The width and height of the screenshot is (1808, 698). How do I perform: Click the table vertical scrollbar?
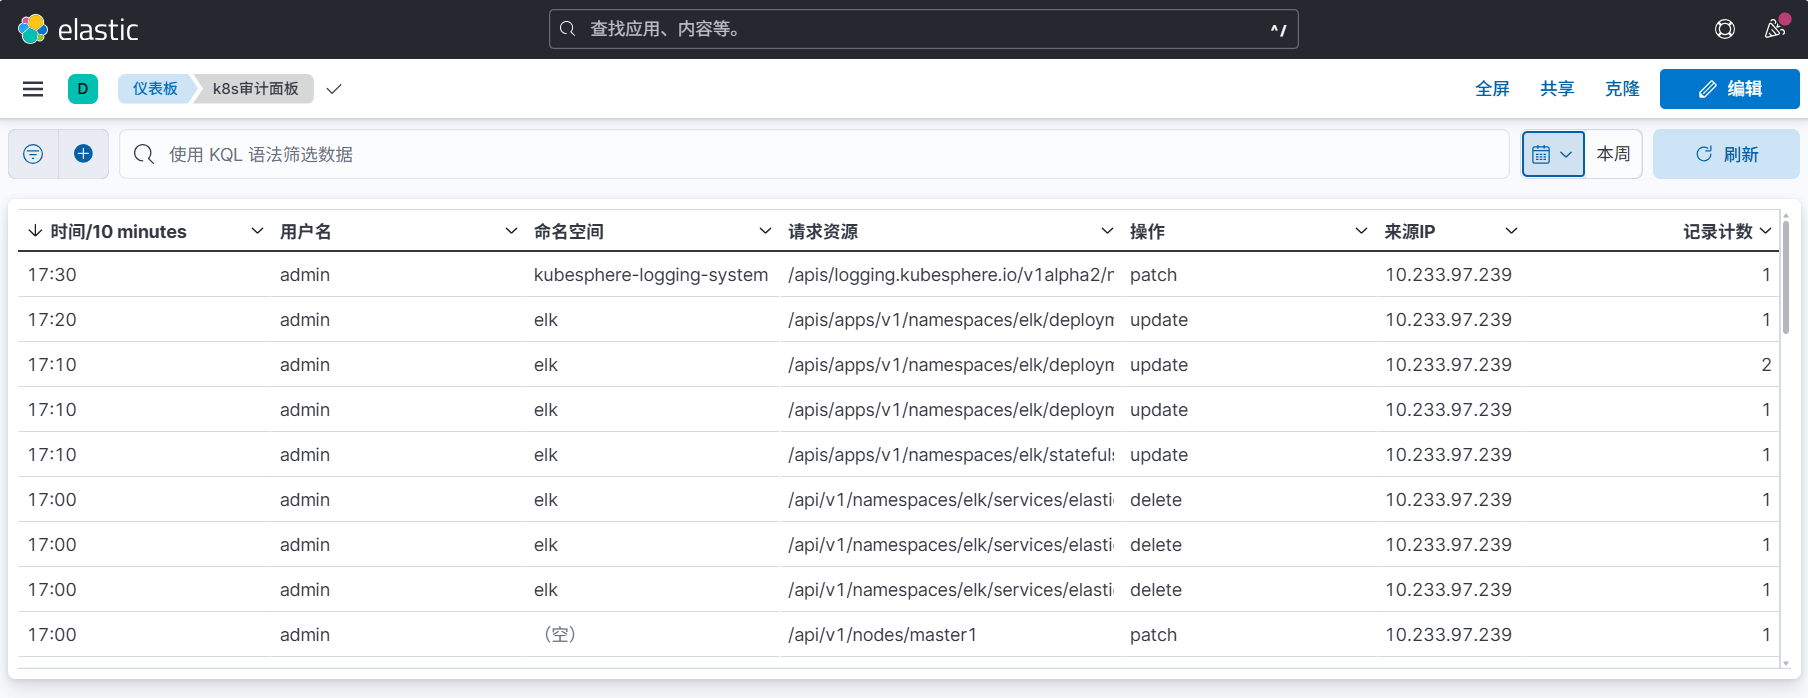pyautogui.click(x=1786, y=277)
